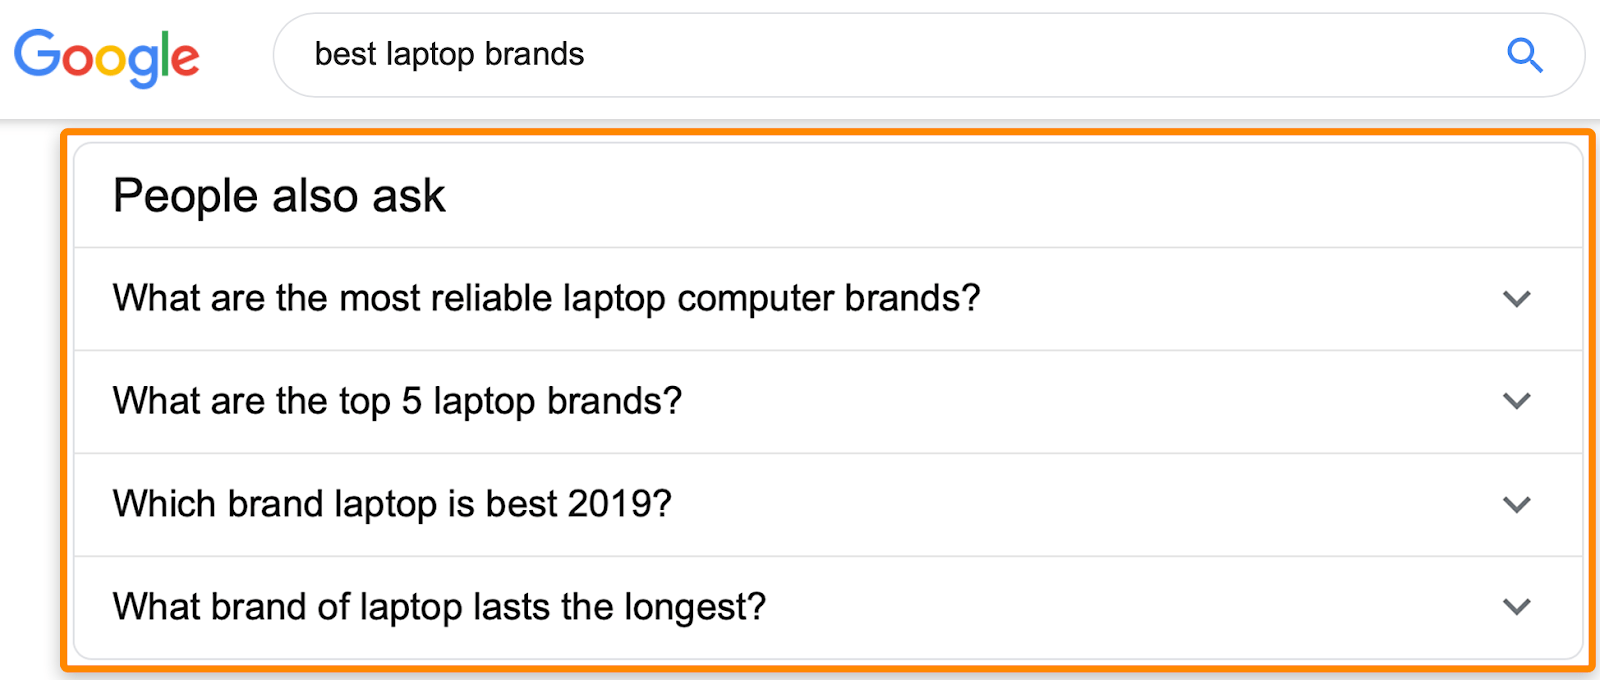
Task: Click the word "best" in the search query
Action: pyautogui.click(x=345, y=54)
